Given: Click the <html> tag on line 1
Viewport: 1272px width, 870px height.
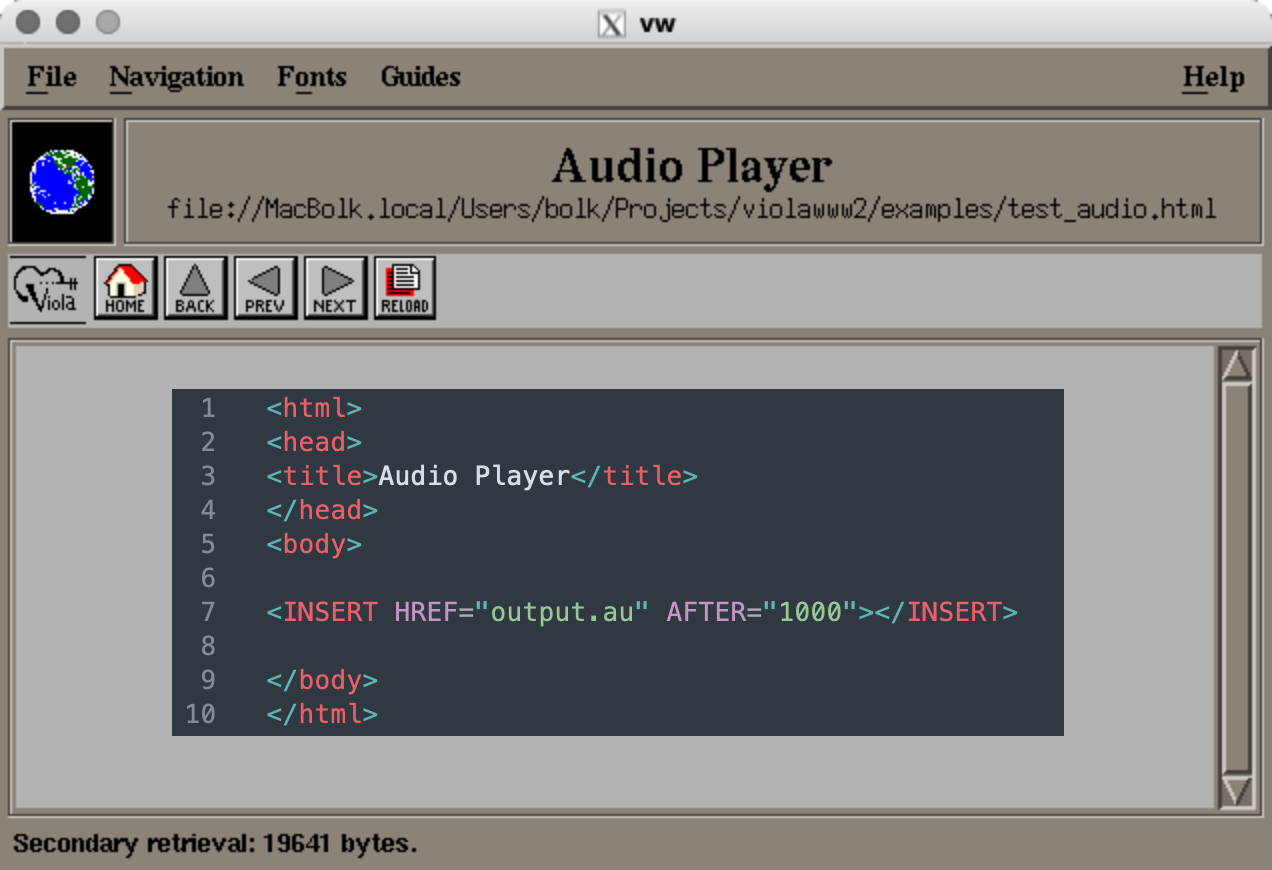Looking at the screenshot, I should (x=314, y=408).
